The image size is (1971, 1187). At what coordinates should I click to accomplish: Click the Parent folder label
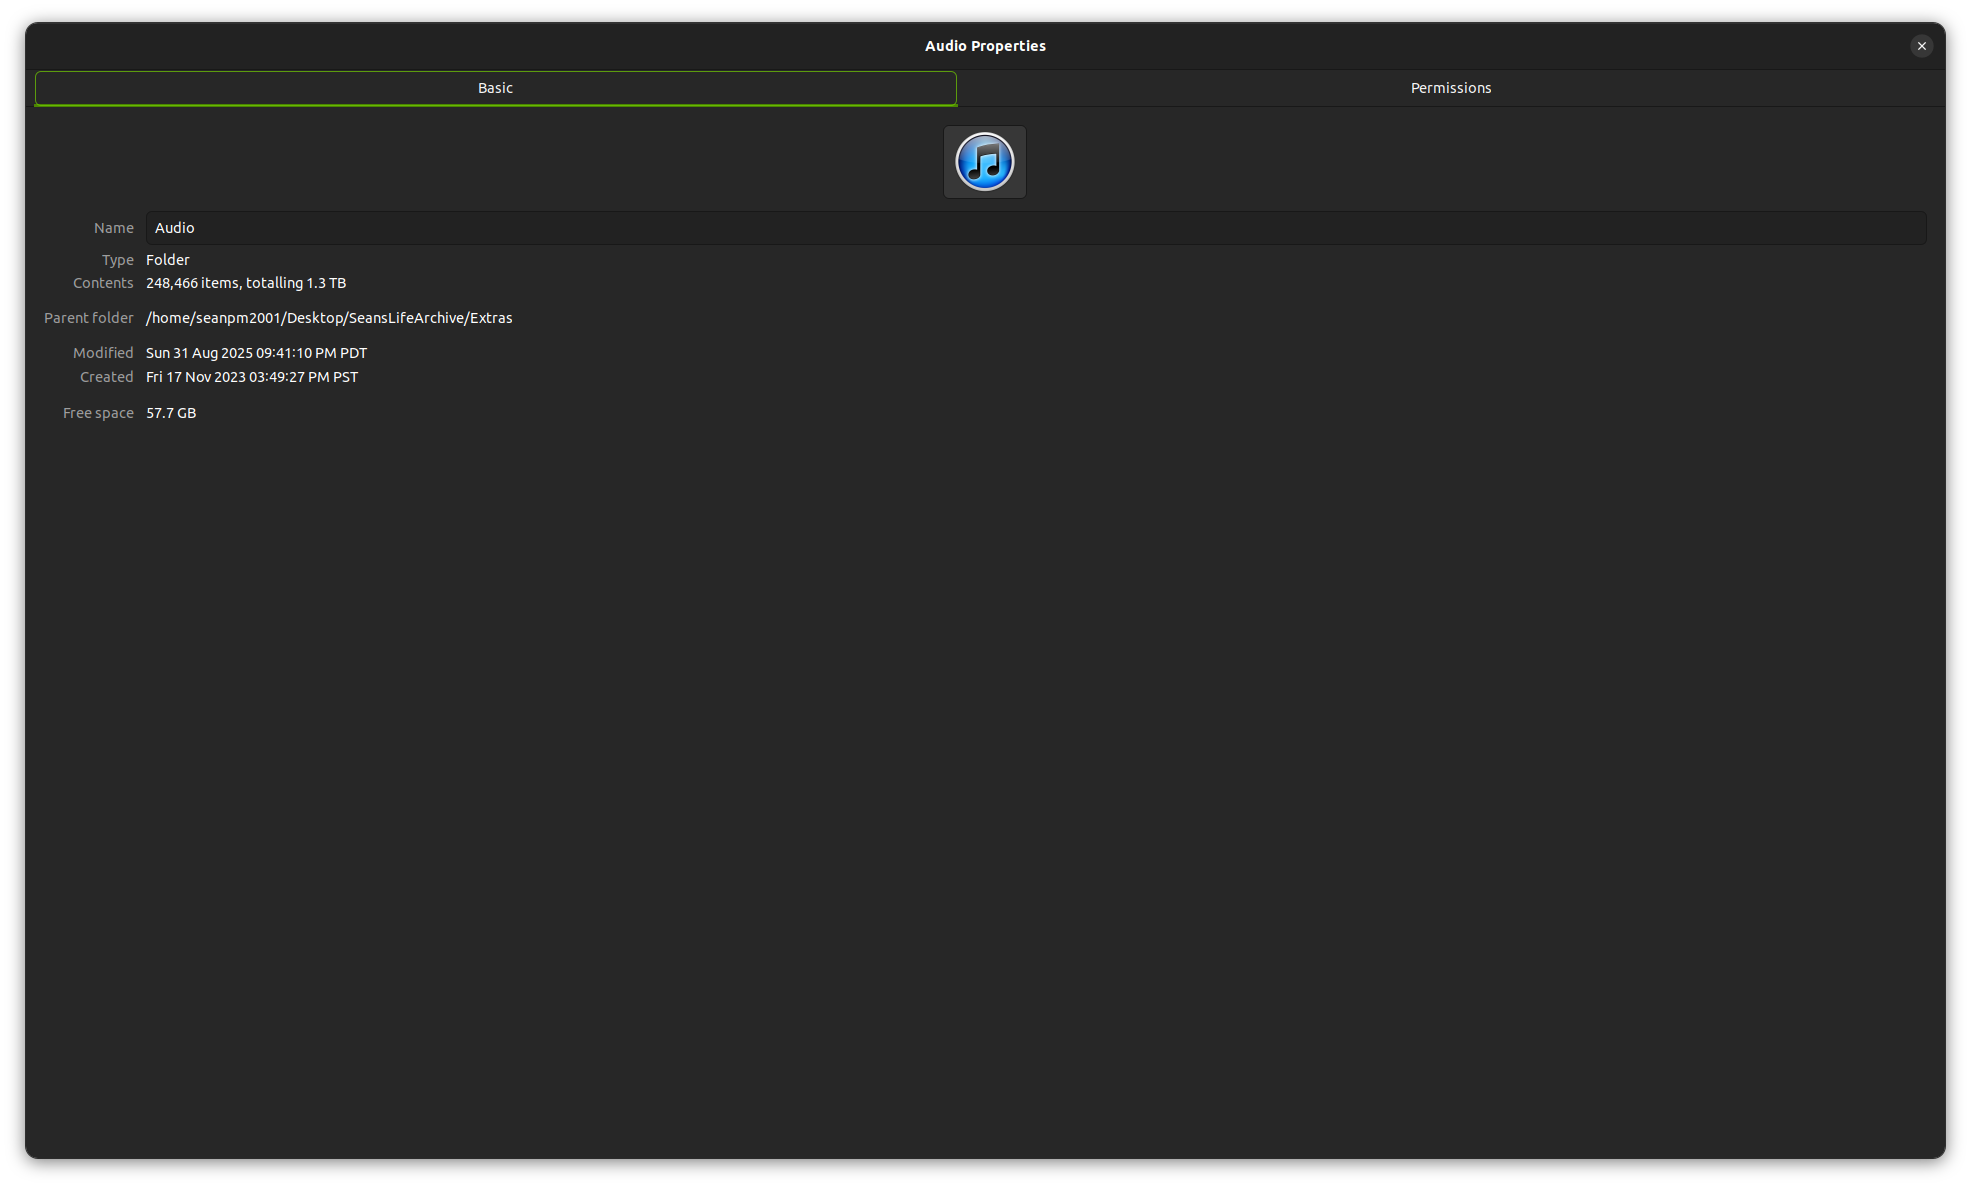[x=88, y=318]
